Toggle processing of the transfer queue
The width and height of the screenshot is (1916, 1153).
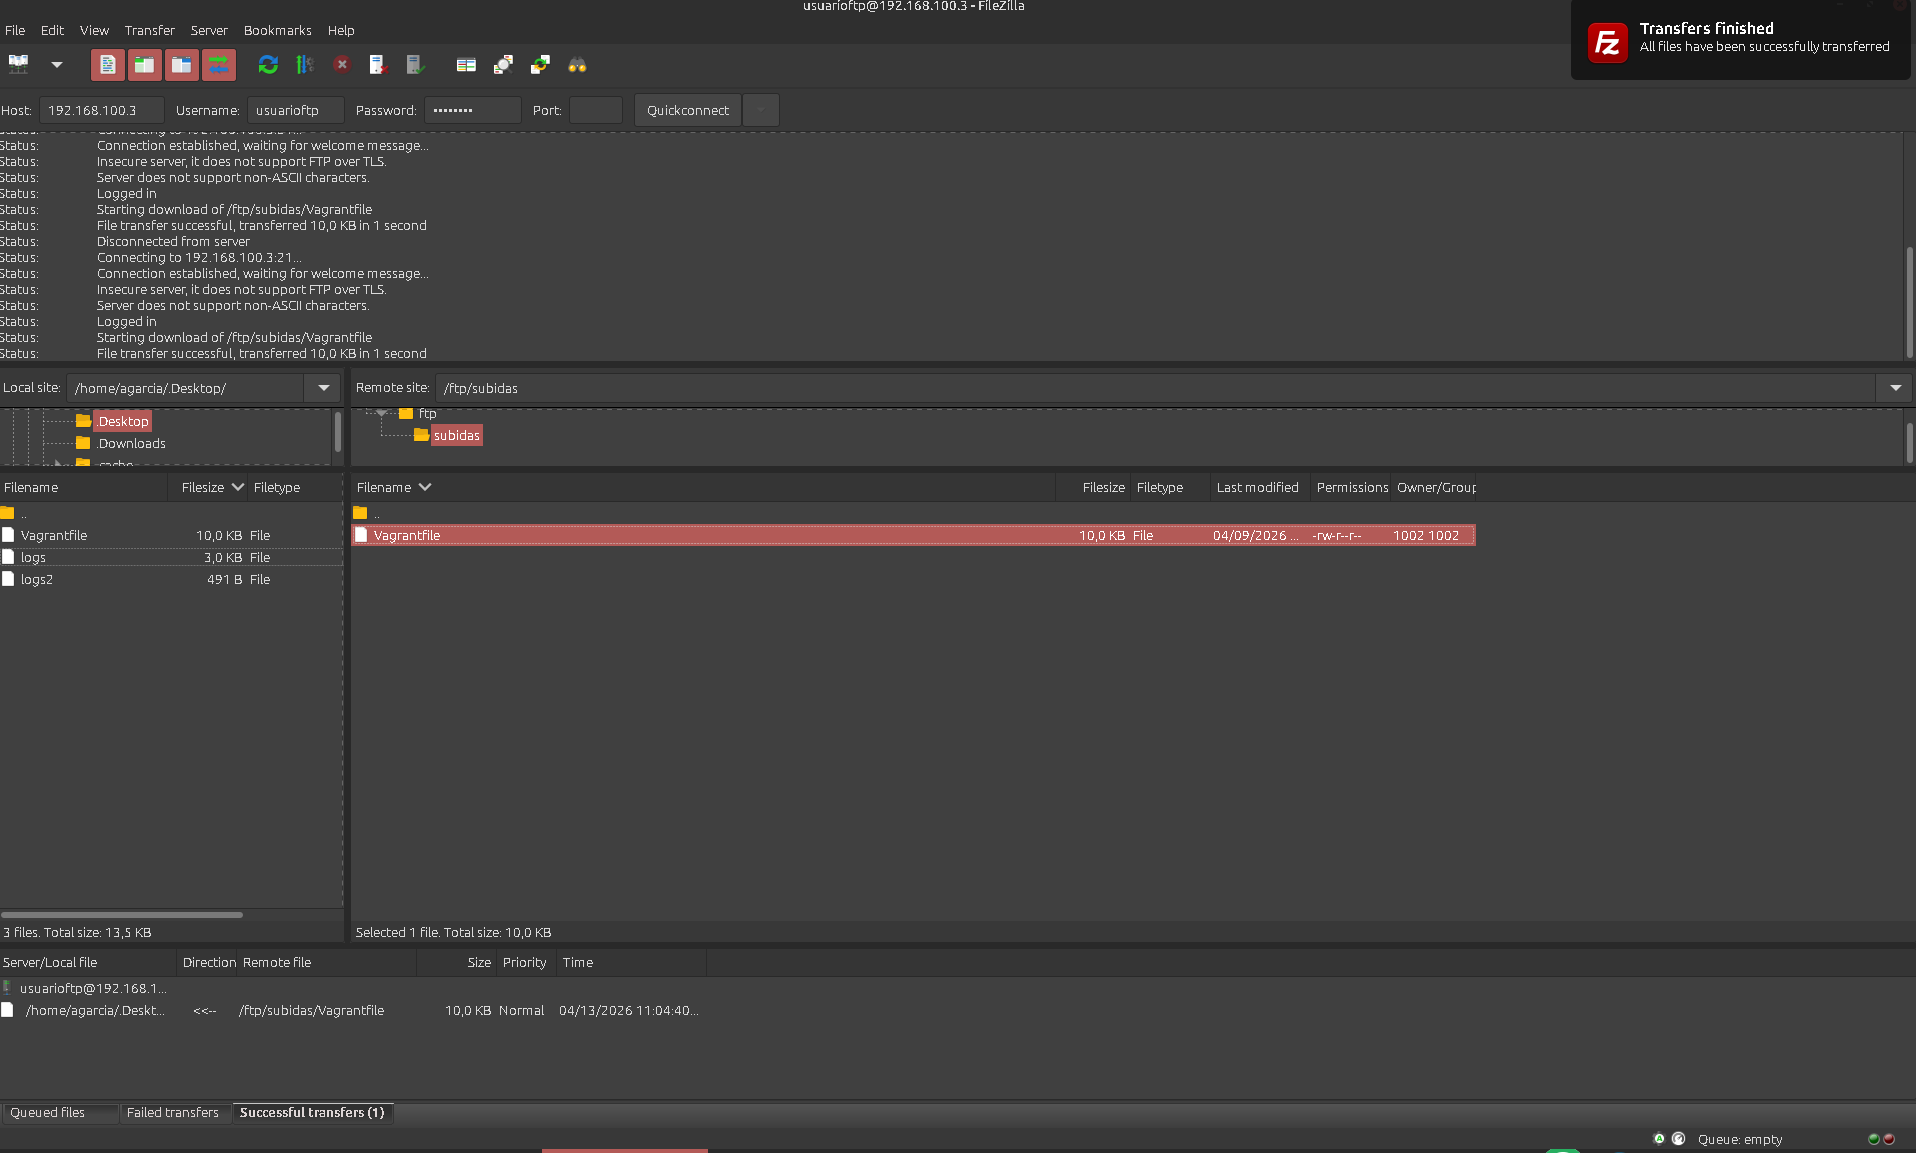pyautogui.click(x=305, y=65)
